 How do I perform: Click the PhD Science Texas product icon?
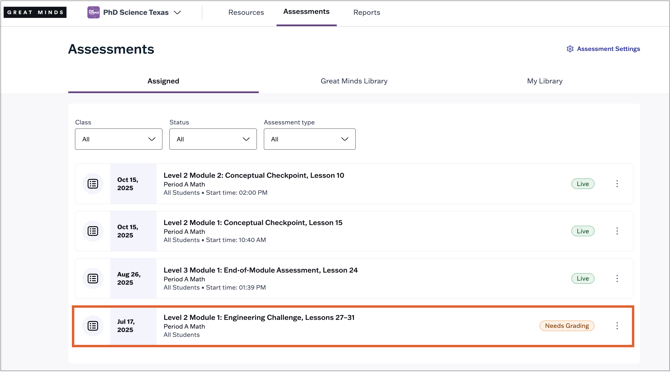(94, 12)
